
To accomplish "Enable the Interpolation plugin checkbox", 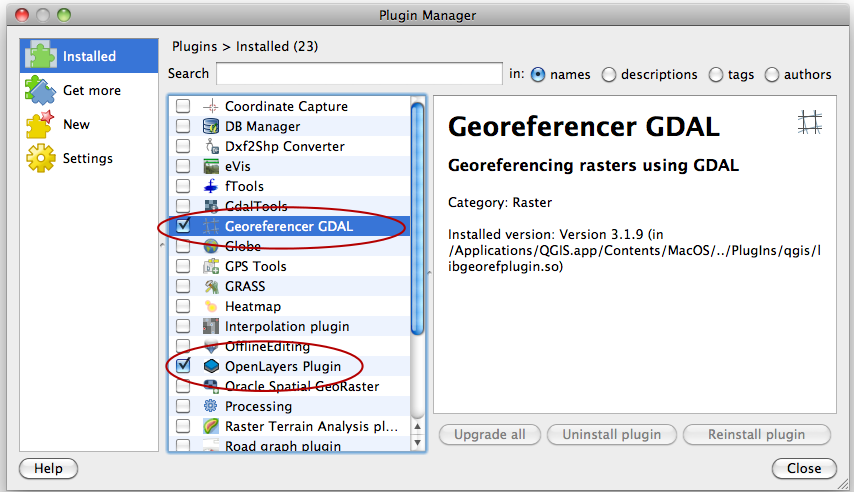I will point(183,326).
